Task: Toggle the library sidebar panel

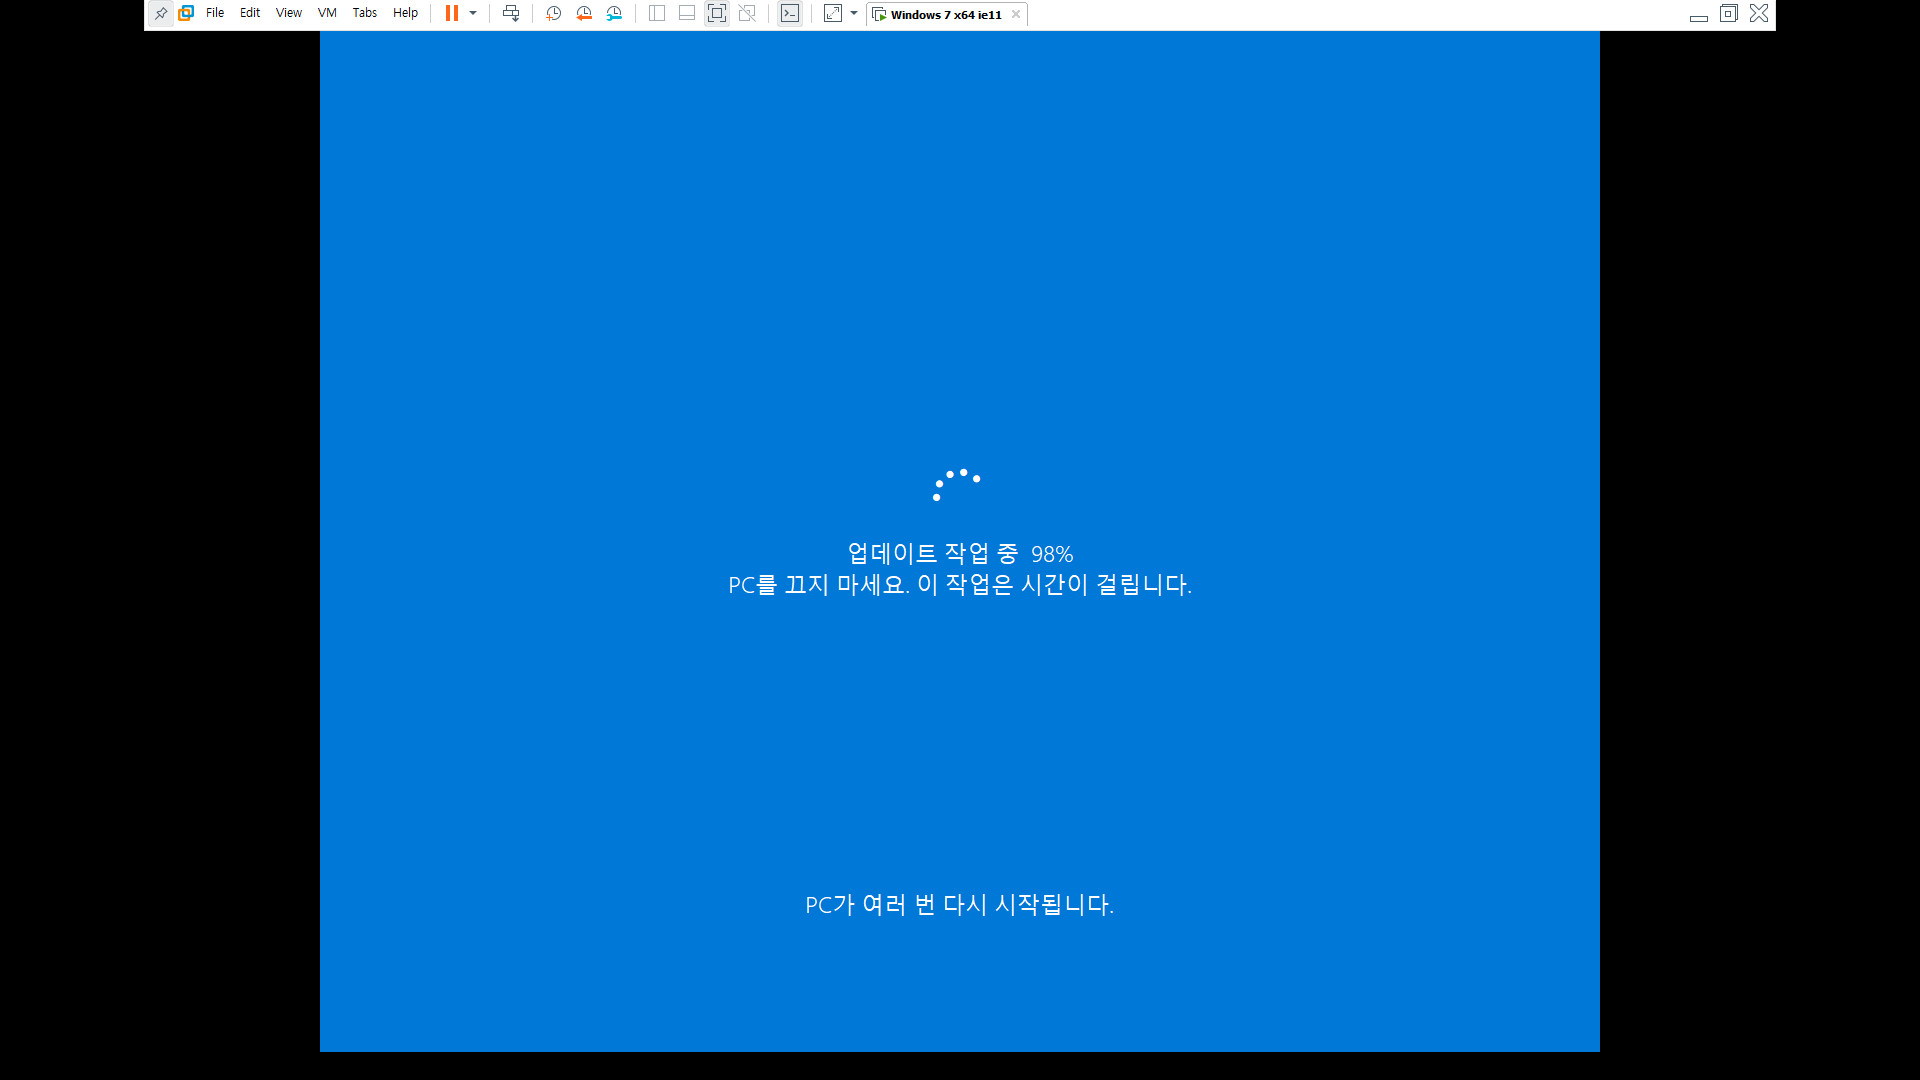Action: [x=657, y=13]
